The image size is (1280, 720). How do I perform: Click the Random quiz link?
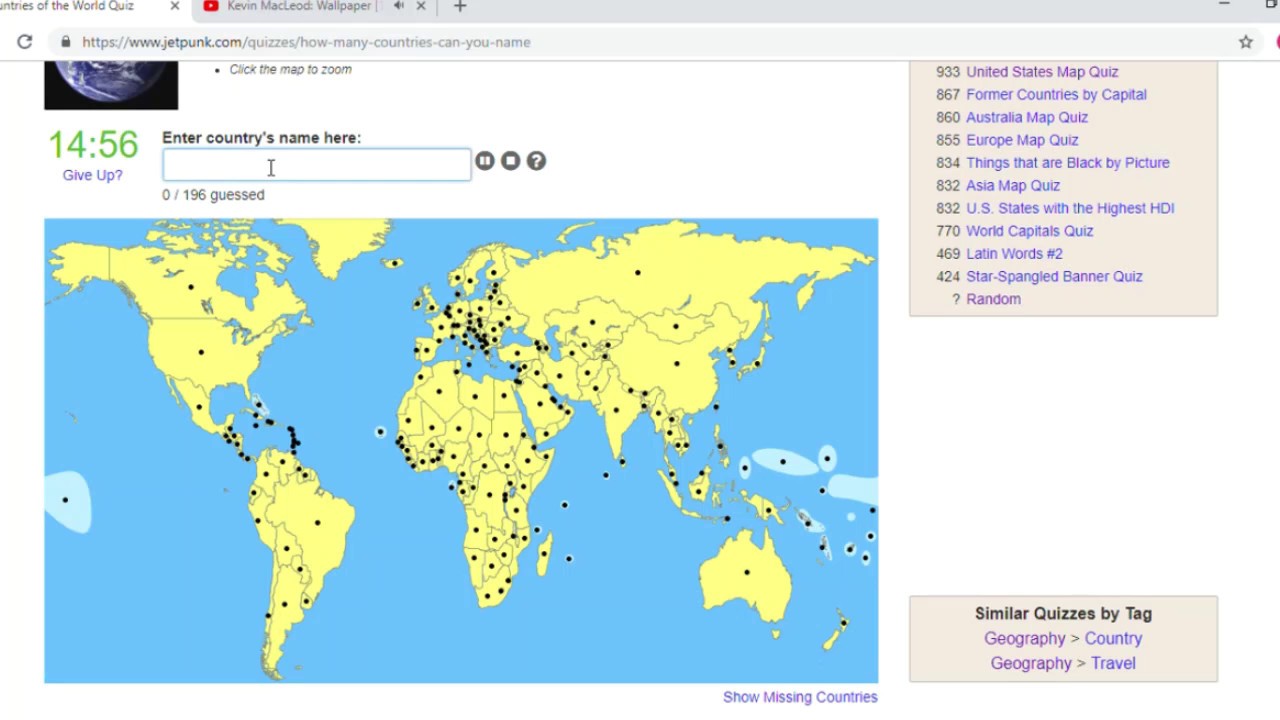[993, 299]
